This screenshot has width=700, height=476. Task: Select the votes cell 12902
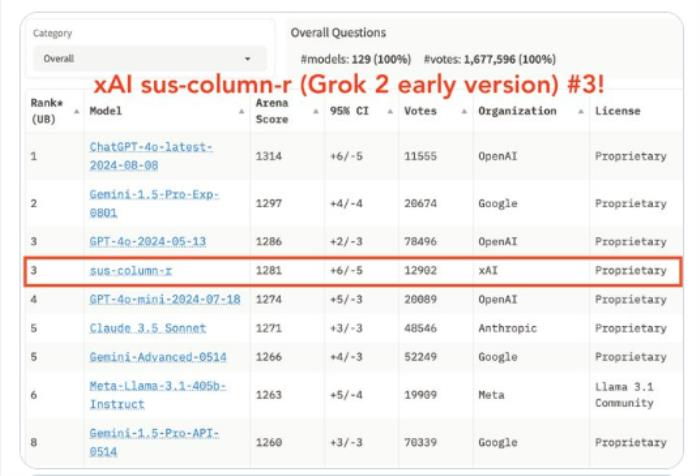(x=421, y=271)
